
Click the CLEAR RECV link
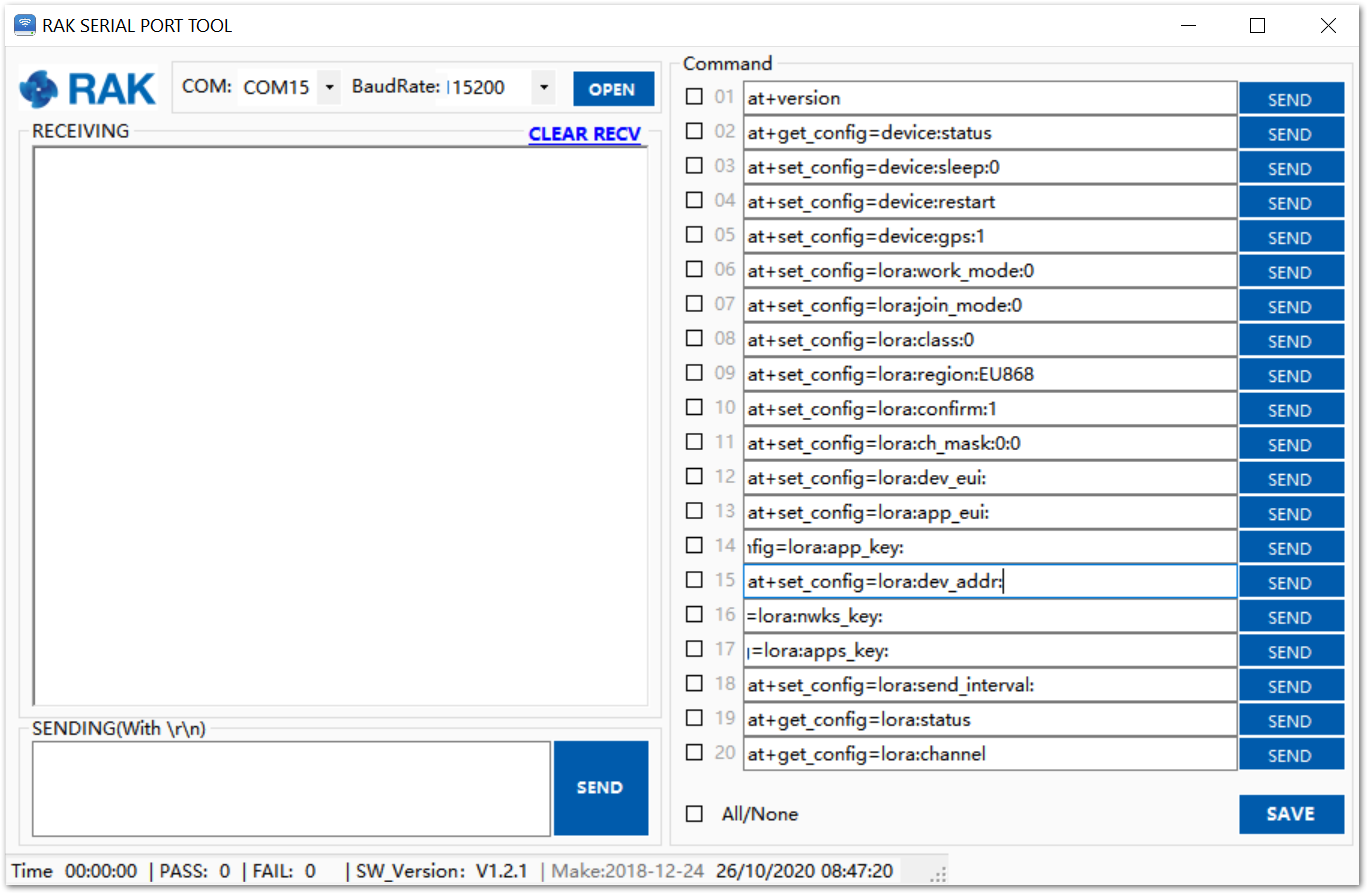pos(584,134)
